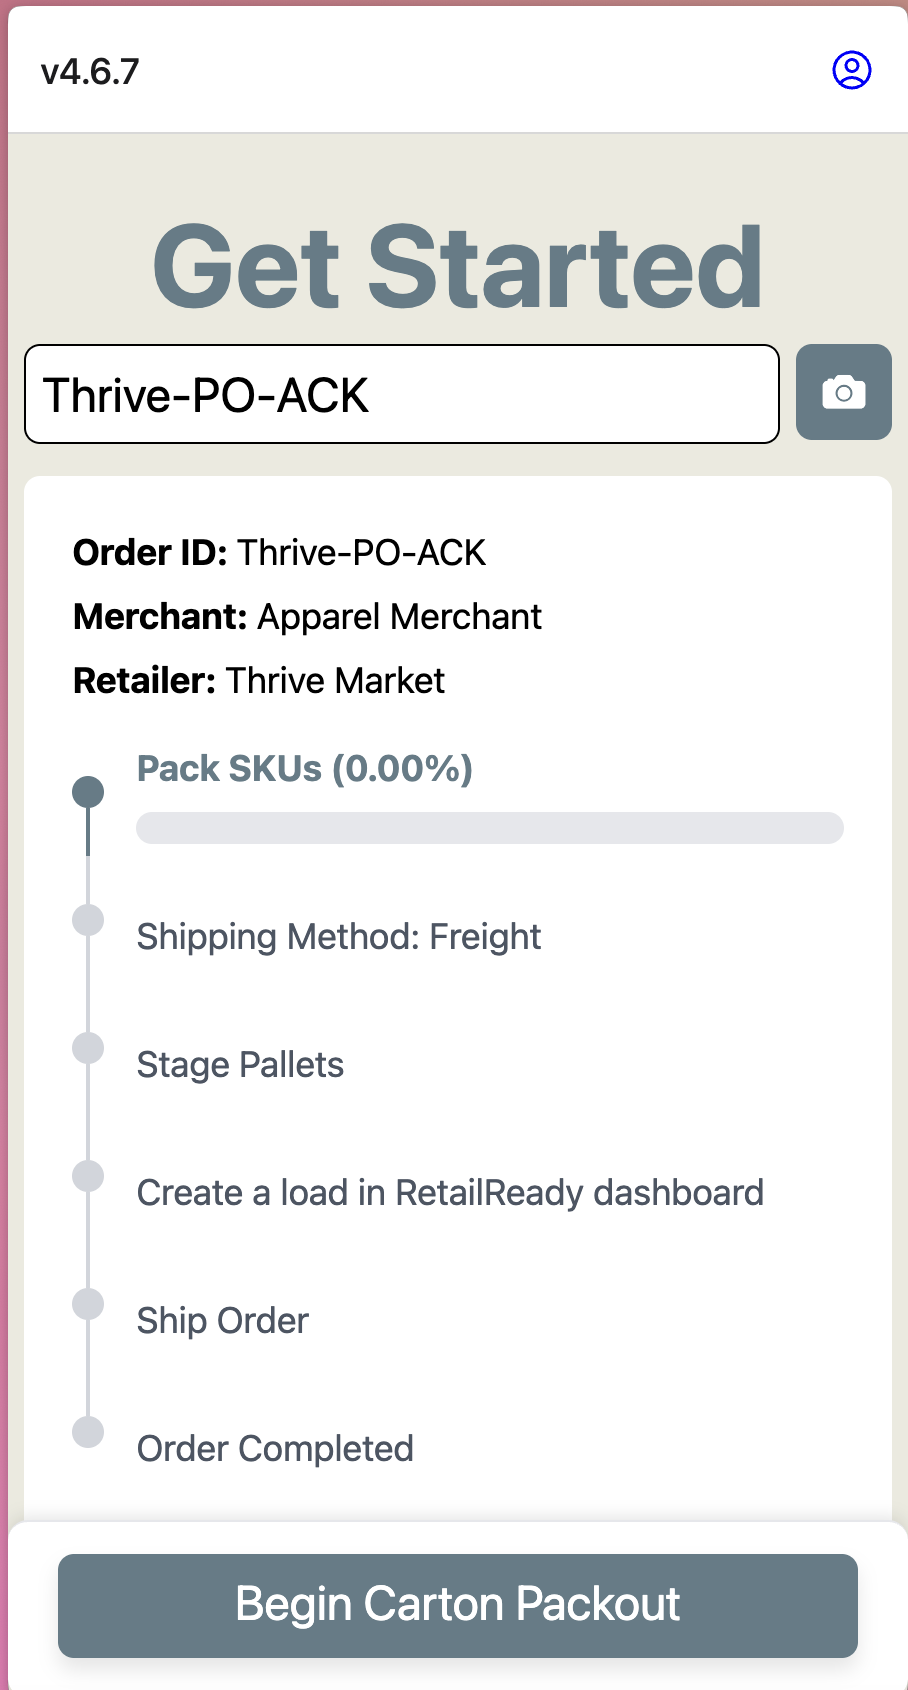Select the Shipping Method step dot
908x1690 pixels.
pos(88,920)
